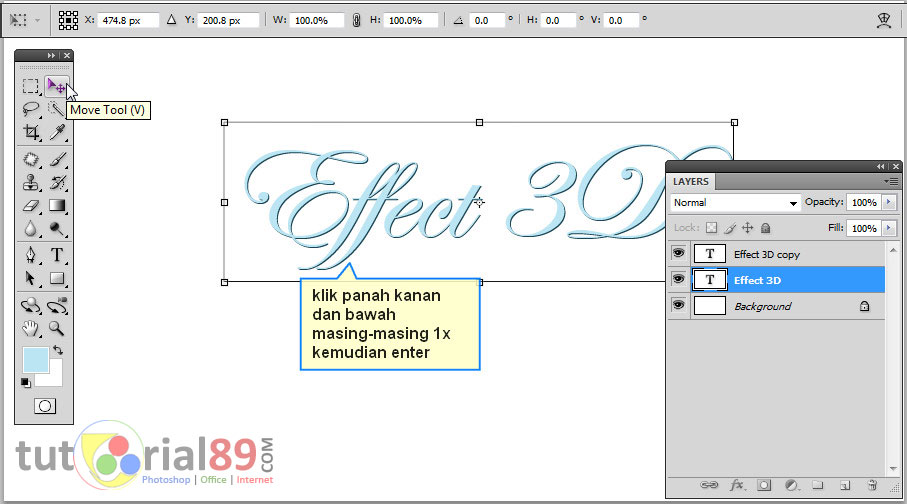The image size is (907, 504).
Task: Select the Lasso tool
Action: [31, 109]
